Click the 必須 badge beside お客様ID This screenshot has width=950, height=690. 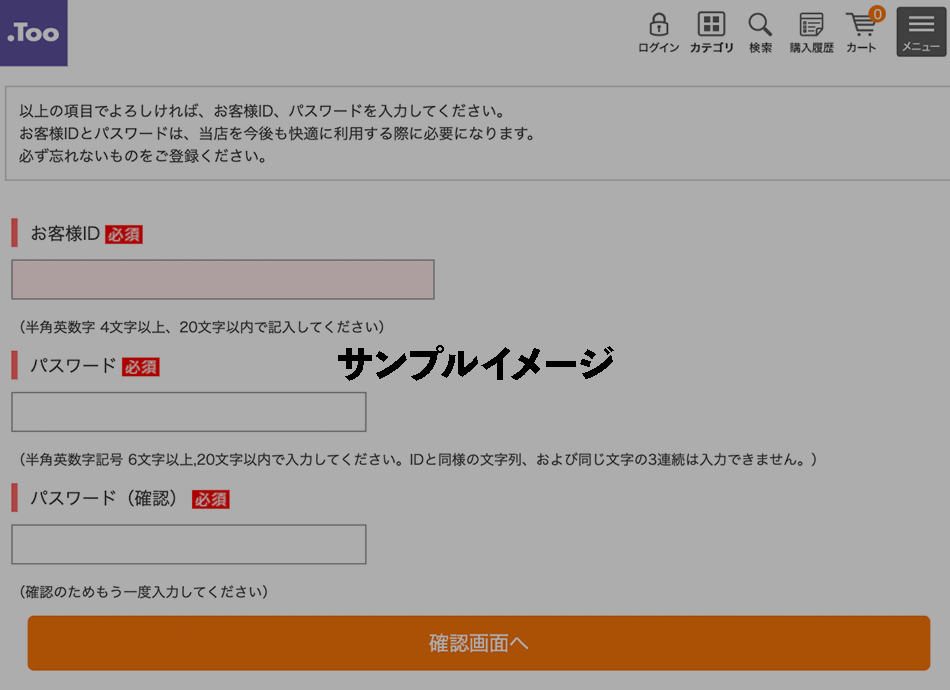(x=124, y=235)
